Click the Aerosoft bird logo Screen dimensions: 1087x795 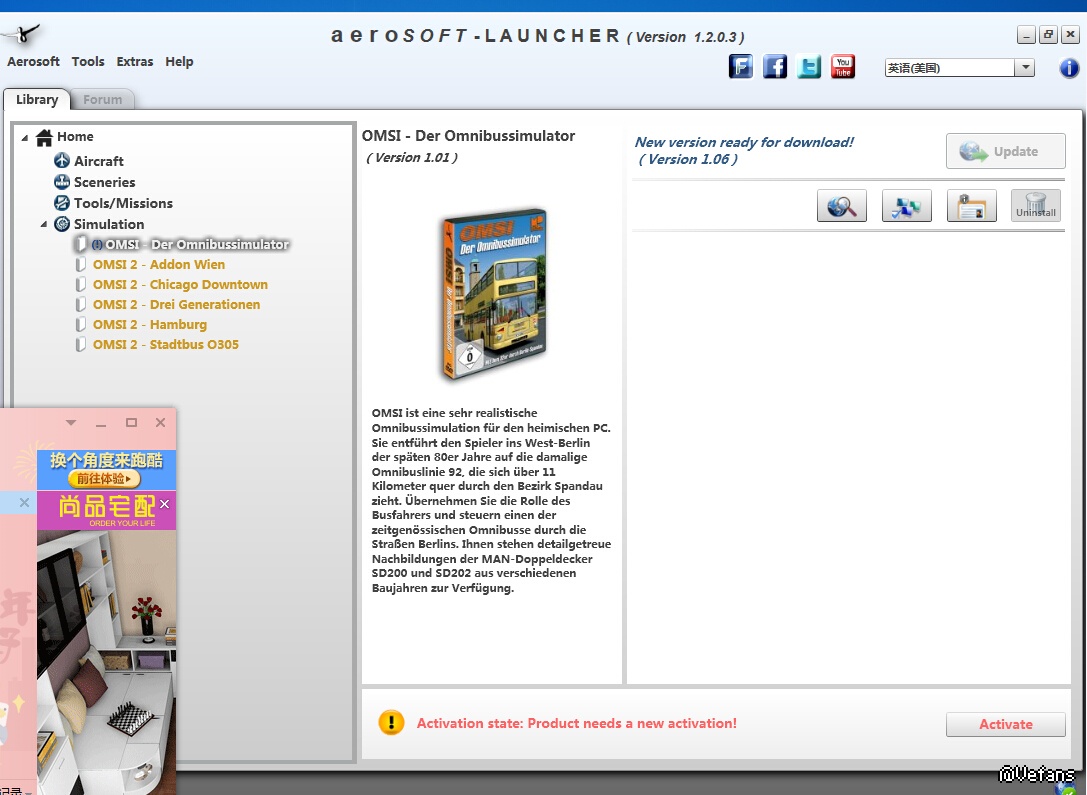pyautogui.click(x=23, y=34)
